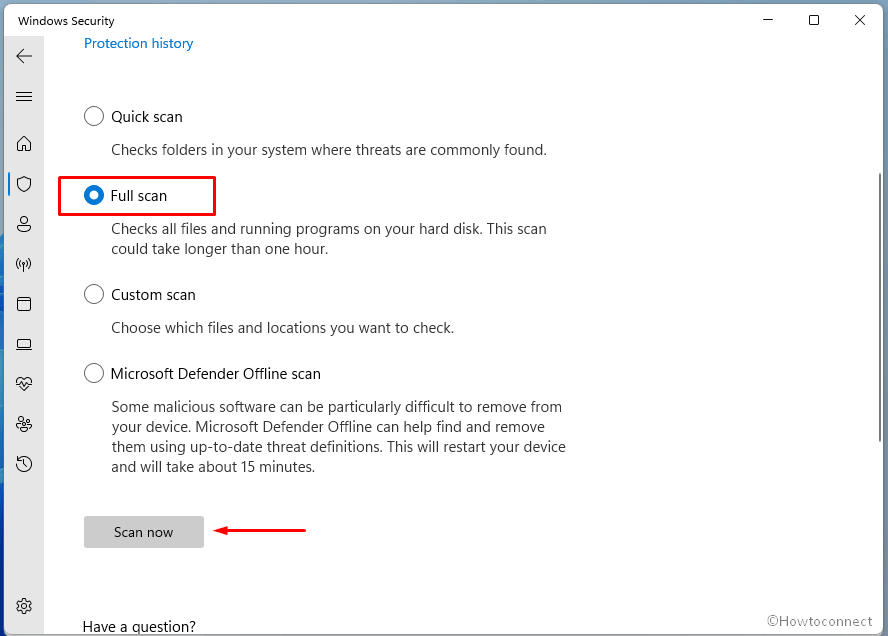Open the Home section icon
This screenshot has width=888, height=636.
(x=24, y=144)
